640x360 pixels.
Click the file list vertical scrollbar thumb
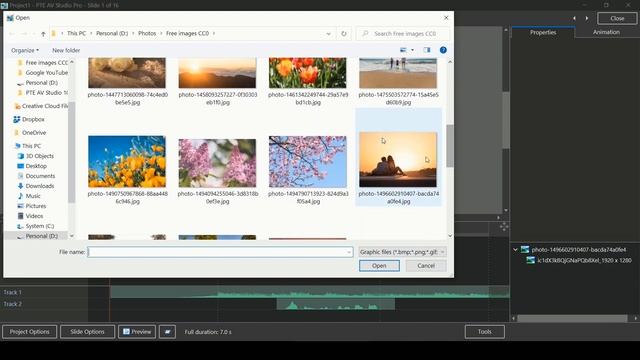tap(450, 146)
